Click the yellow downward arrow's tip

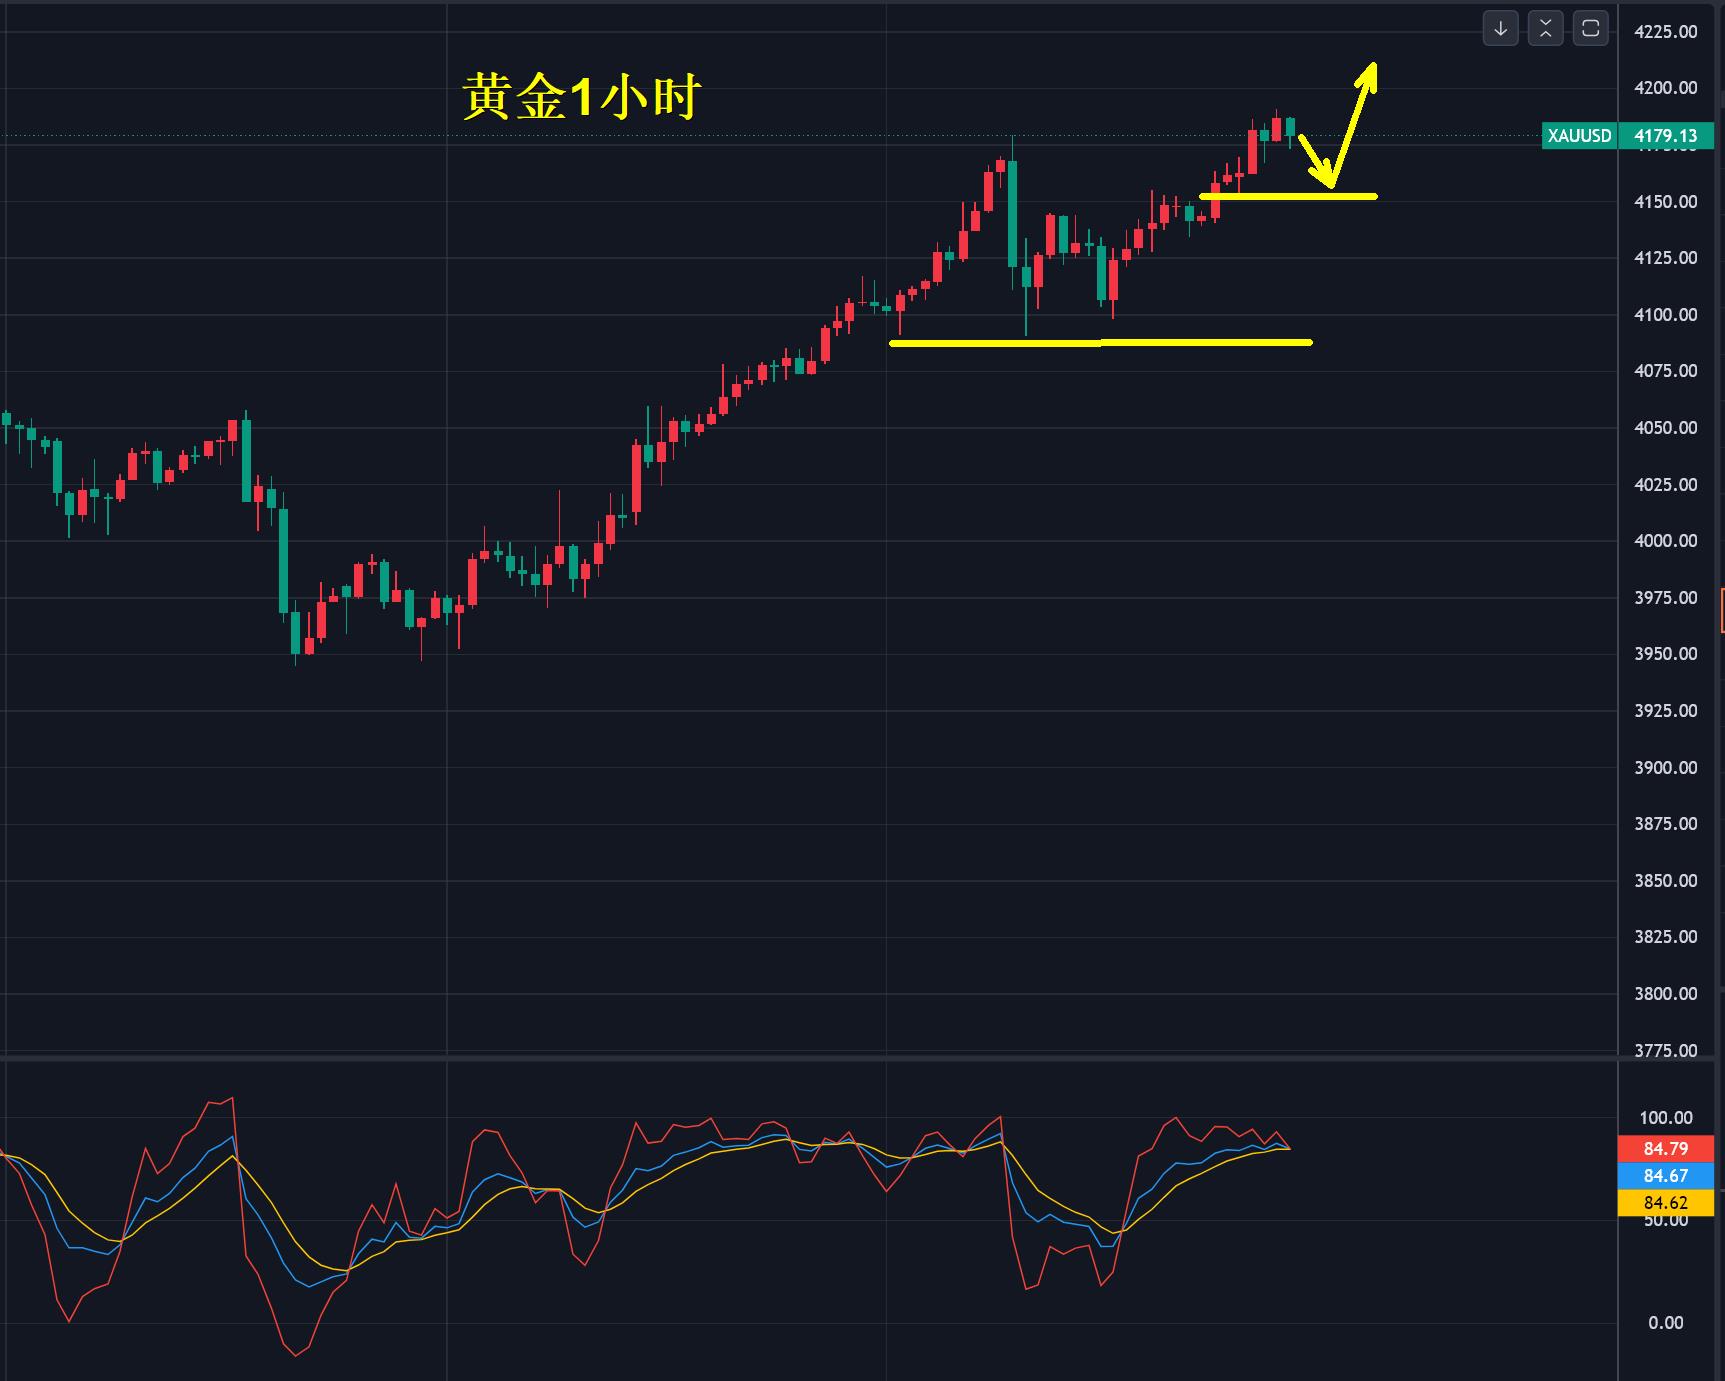pos(1329,182)
